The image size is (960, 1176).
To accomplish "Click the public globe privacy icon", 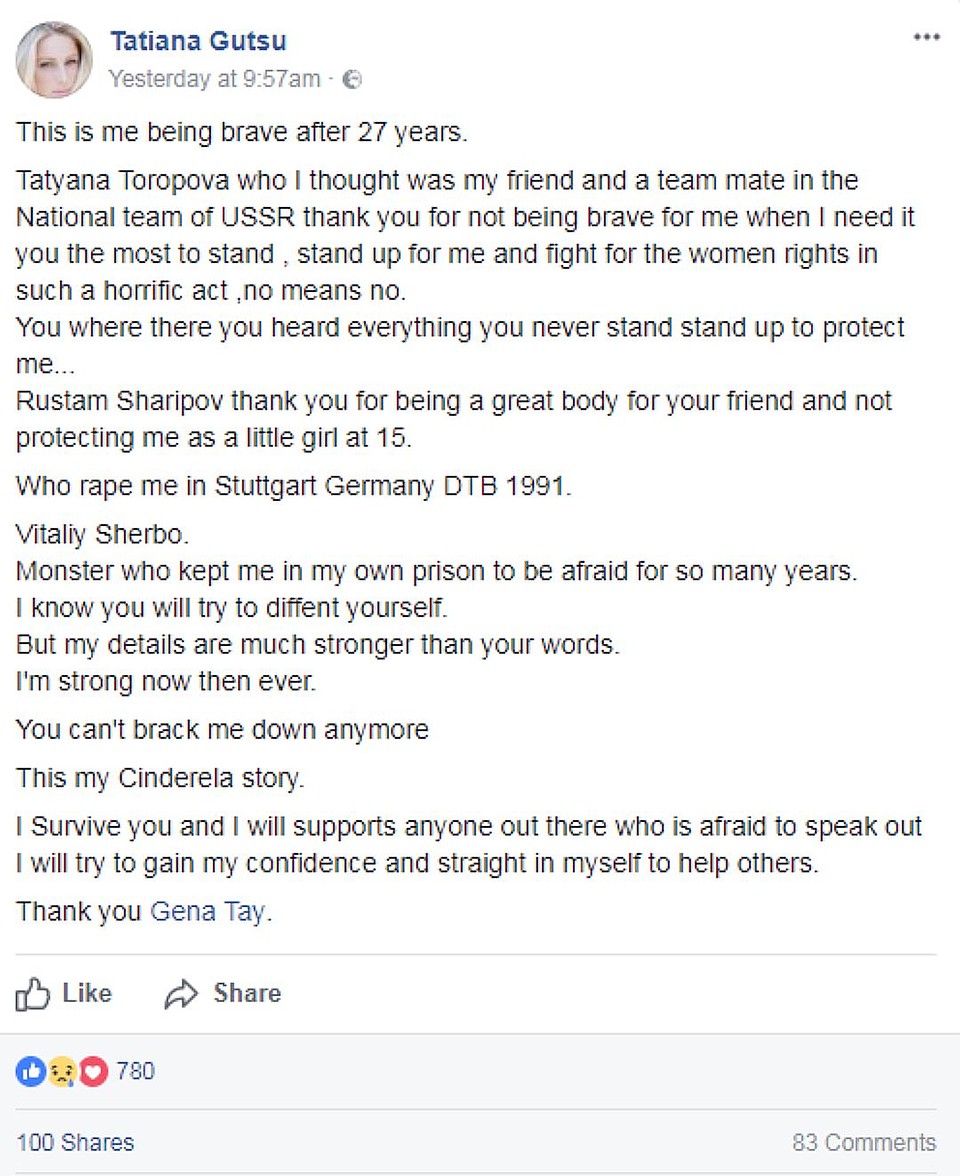I will (x=352, y=80).
